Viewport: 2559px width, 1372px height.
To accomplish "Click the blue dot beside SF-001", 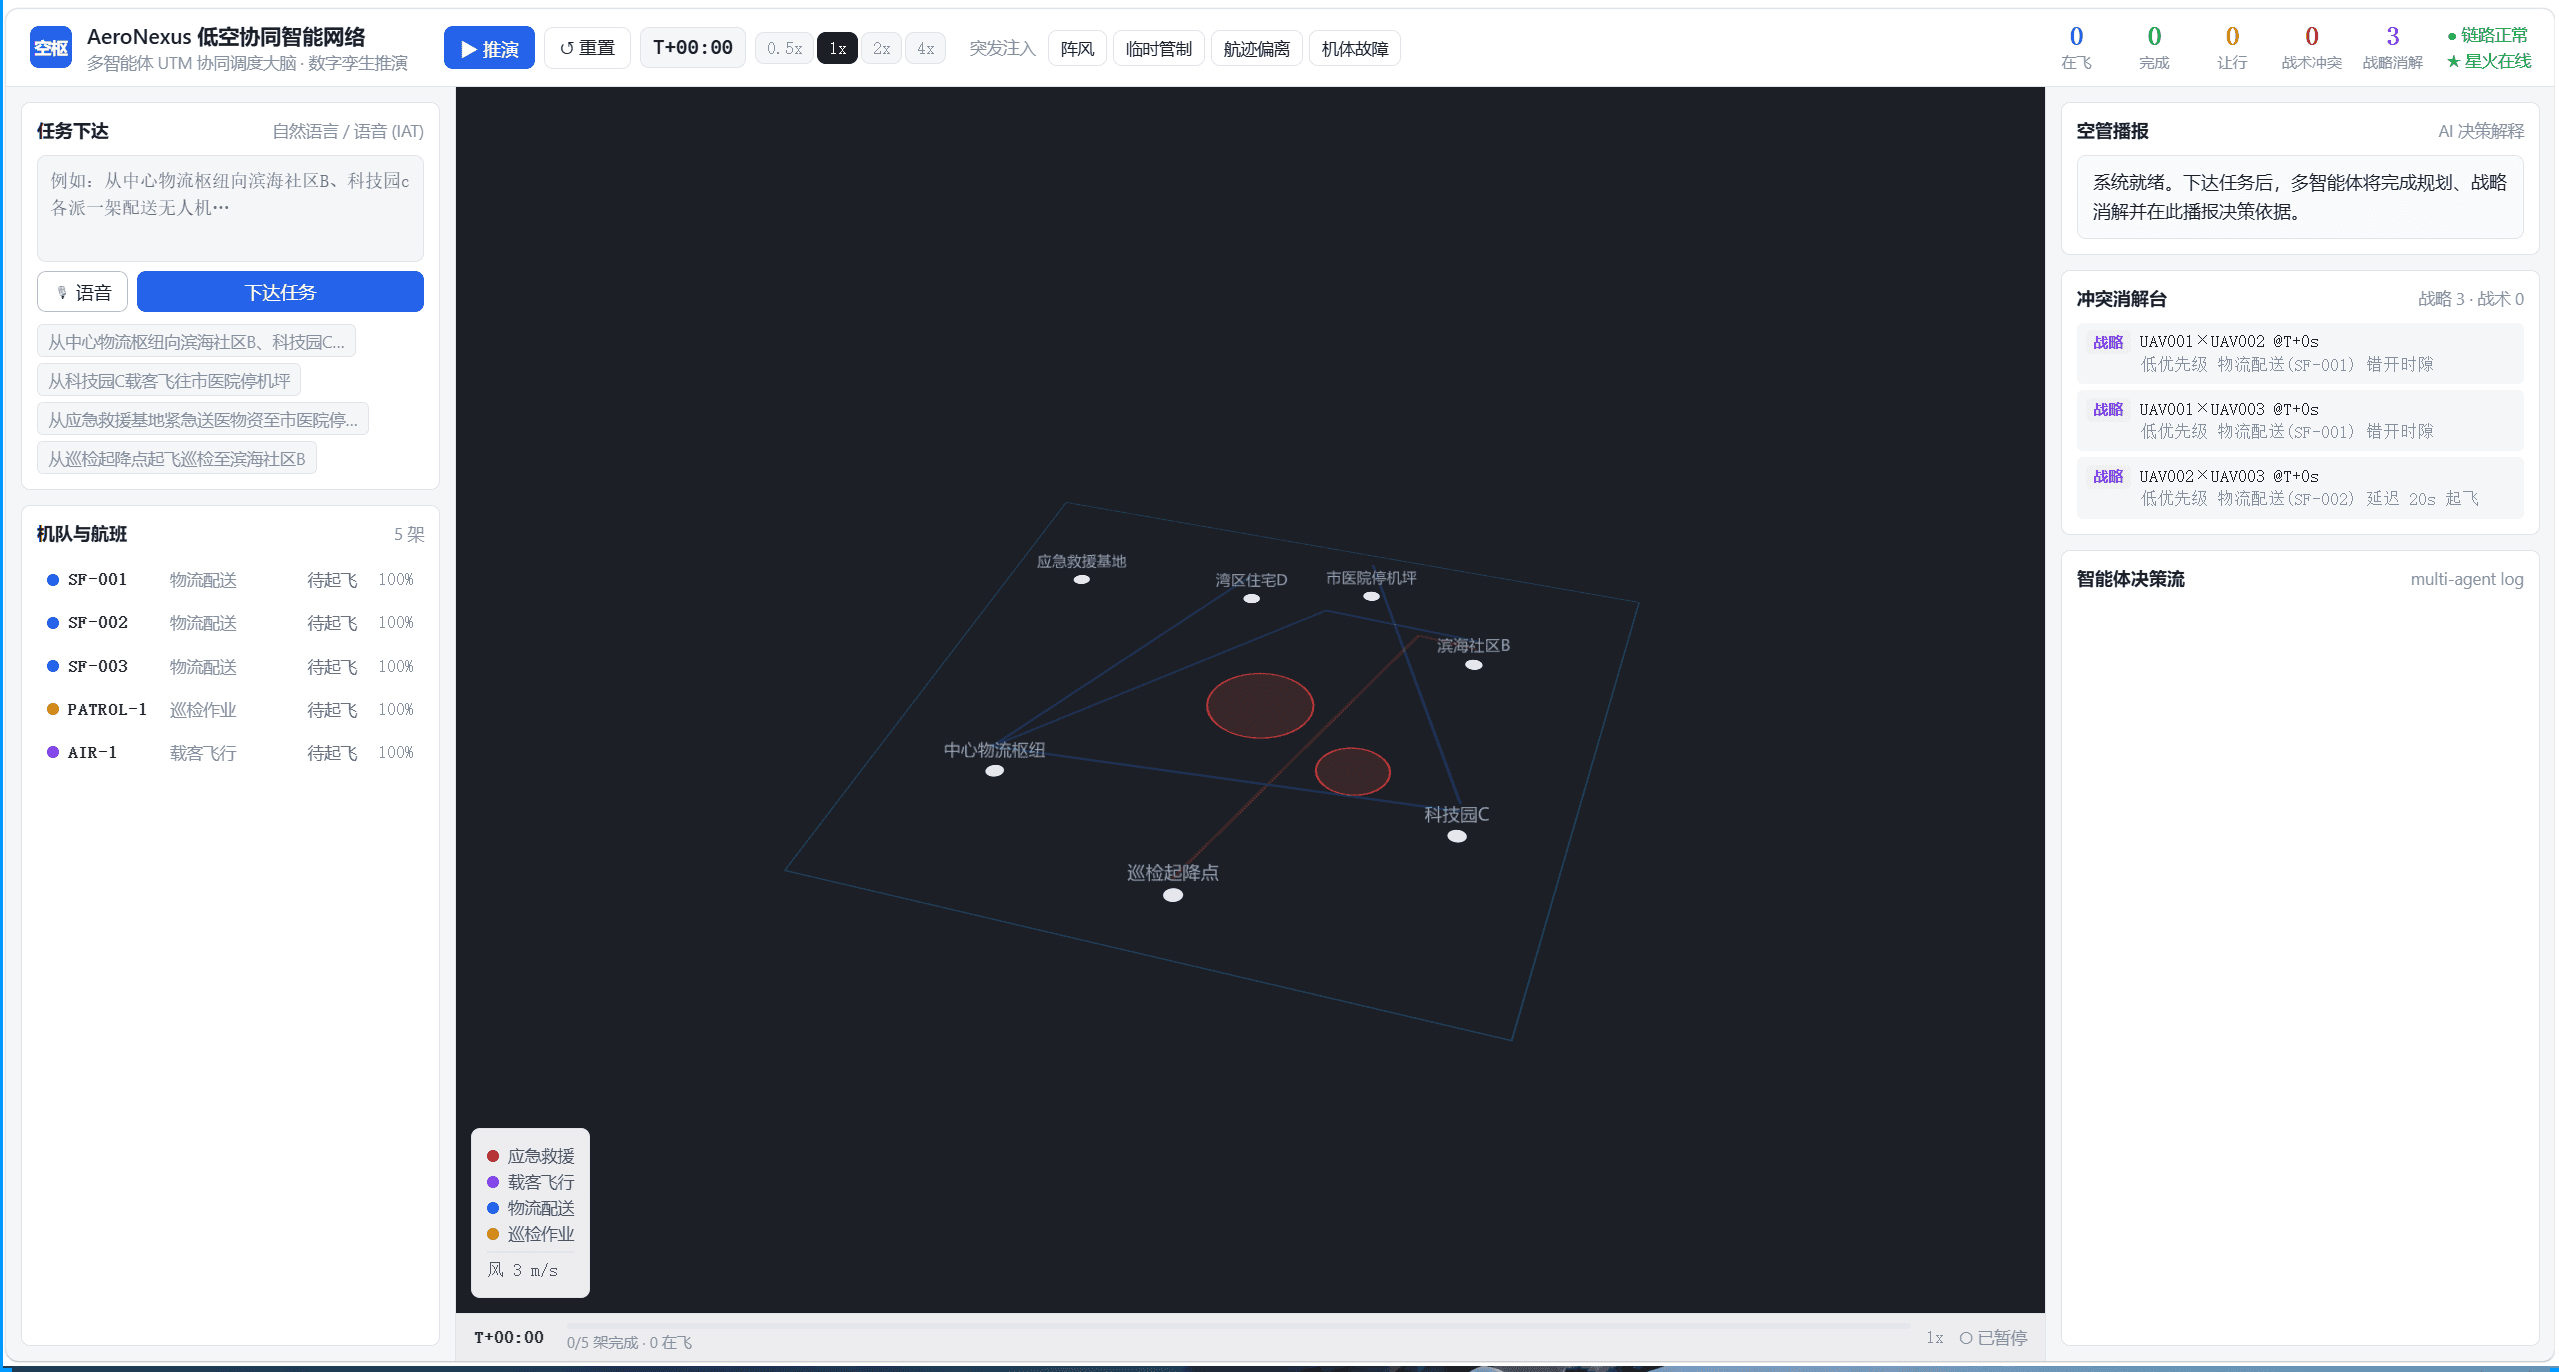I will coord(53,580).
